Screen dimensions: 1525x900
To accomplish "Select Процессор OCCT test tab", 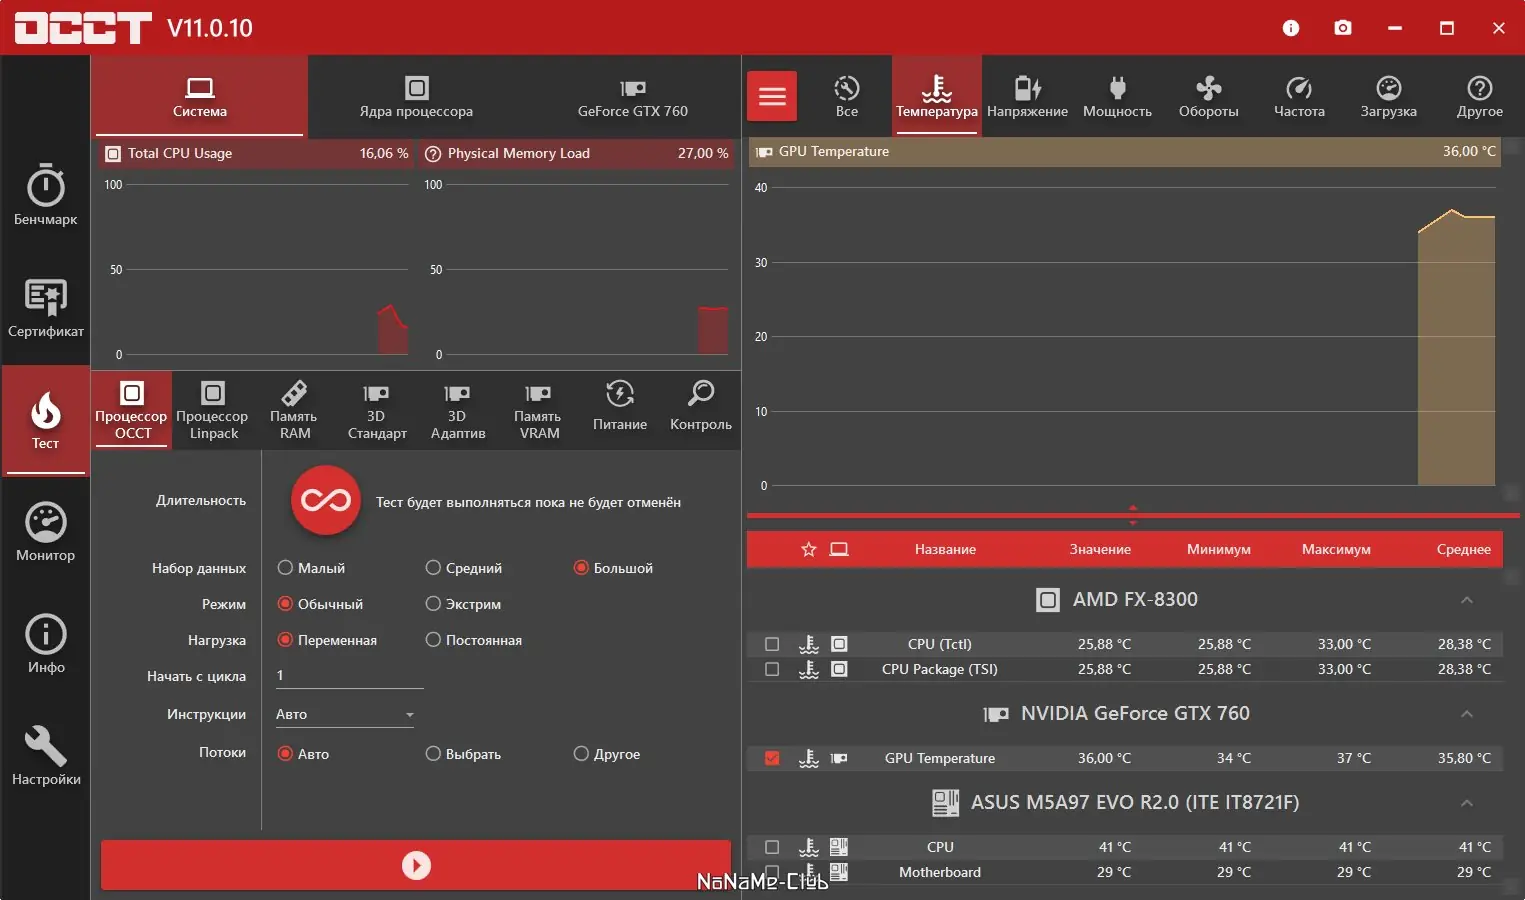I will click(x=132, y=410).
